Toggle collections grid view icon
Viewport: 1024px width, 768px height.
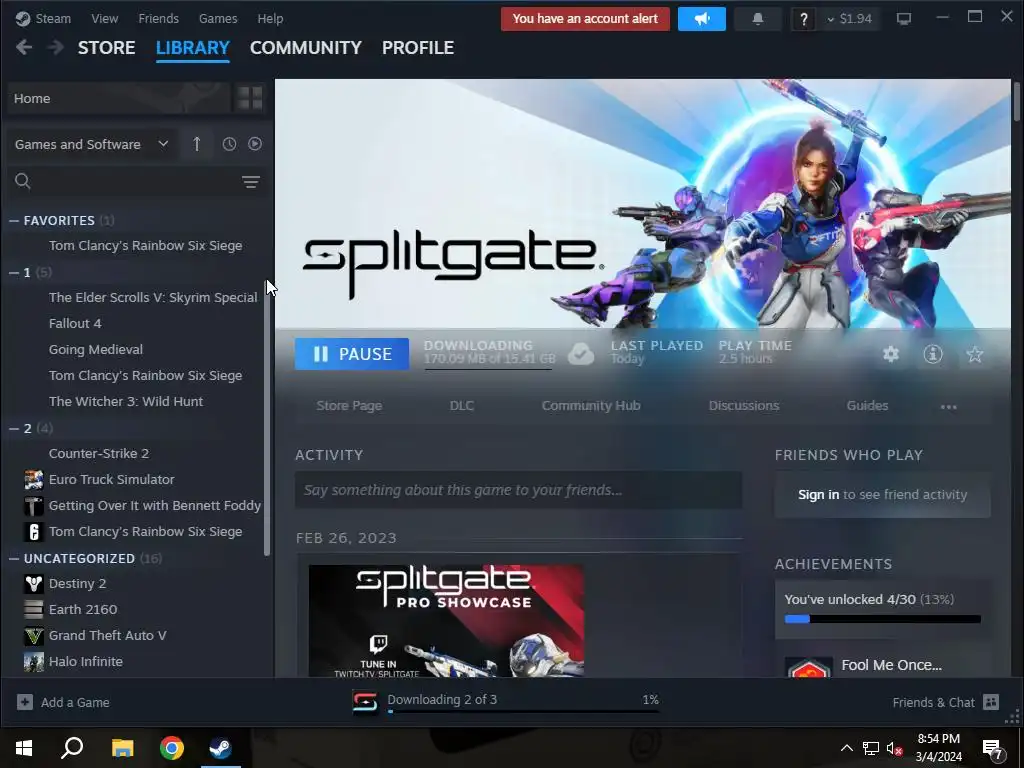tap(249, 99)
